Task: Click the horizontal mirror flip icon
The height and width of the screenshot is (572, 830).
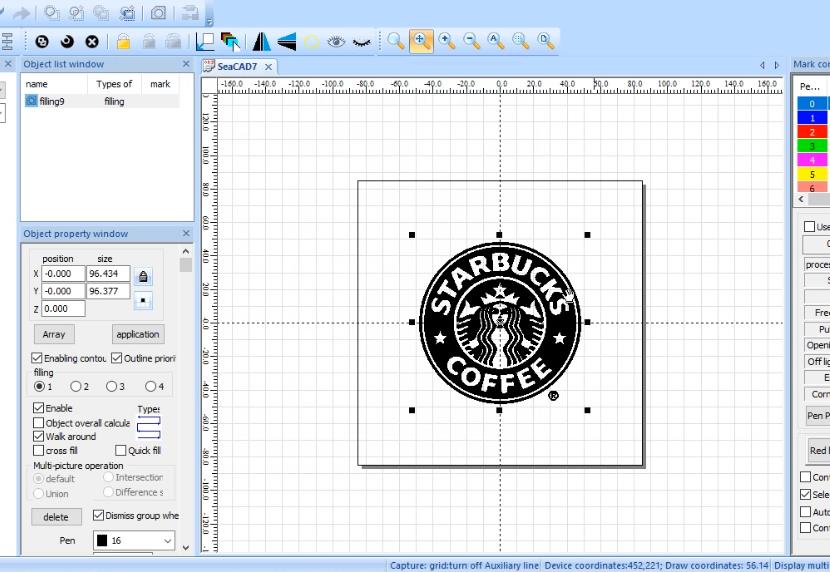Action: point(262,41)
